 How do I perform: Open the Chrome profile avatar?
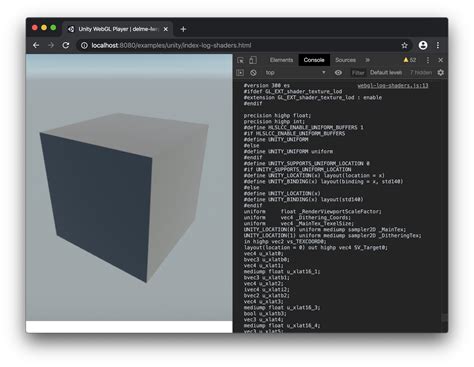coord(423,45)
